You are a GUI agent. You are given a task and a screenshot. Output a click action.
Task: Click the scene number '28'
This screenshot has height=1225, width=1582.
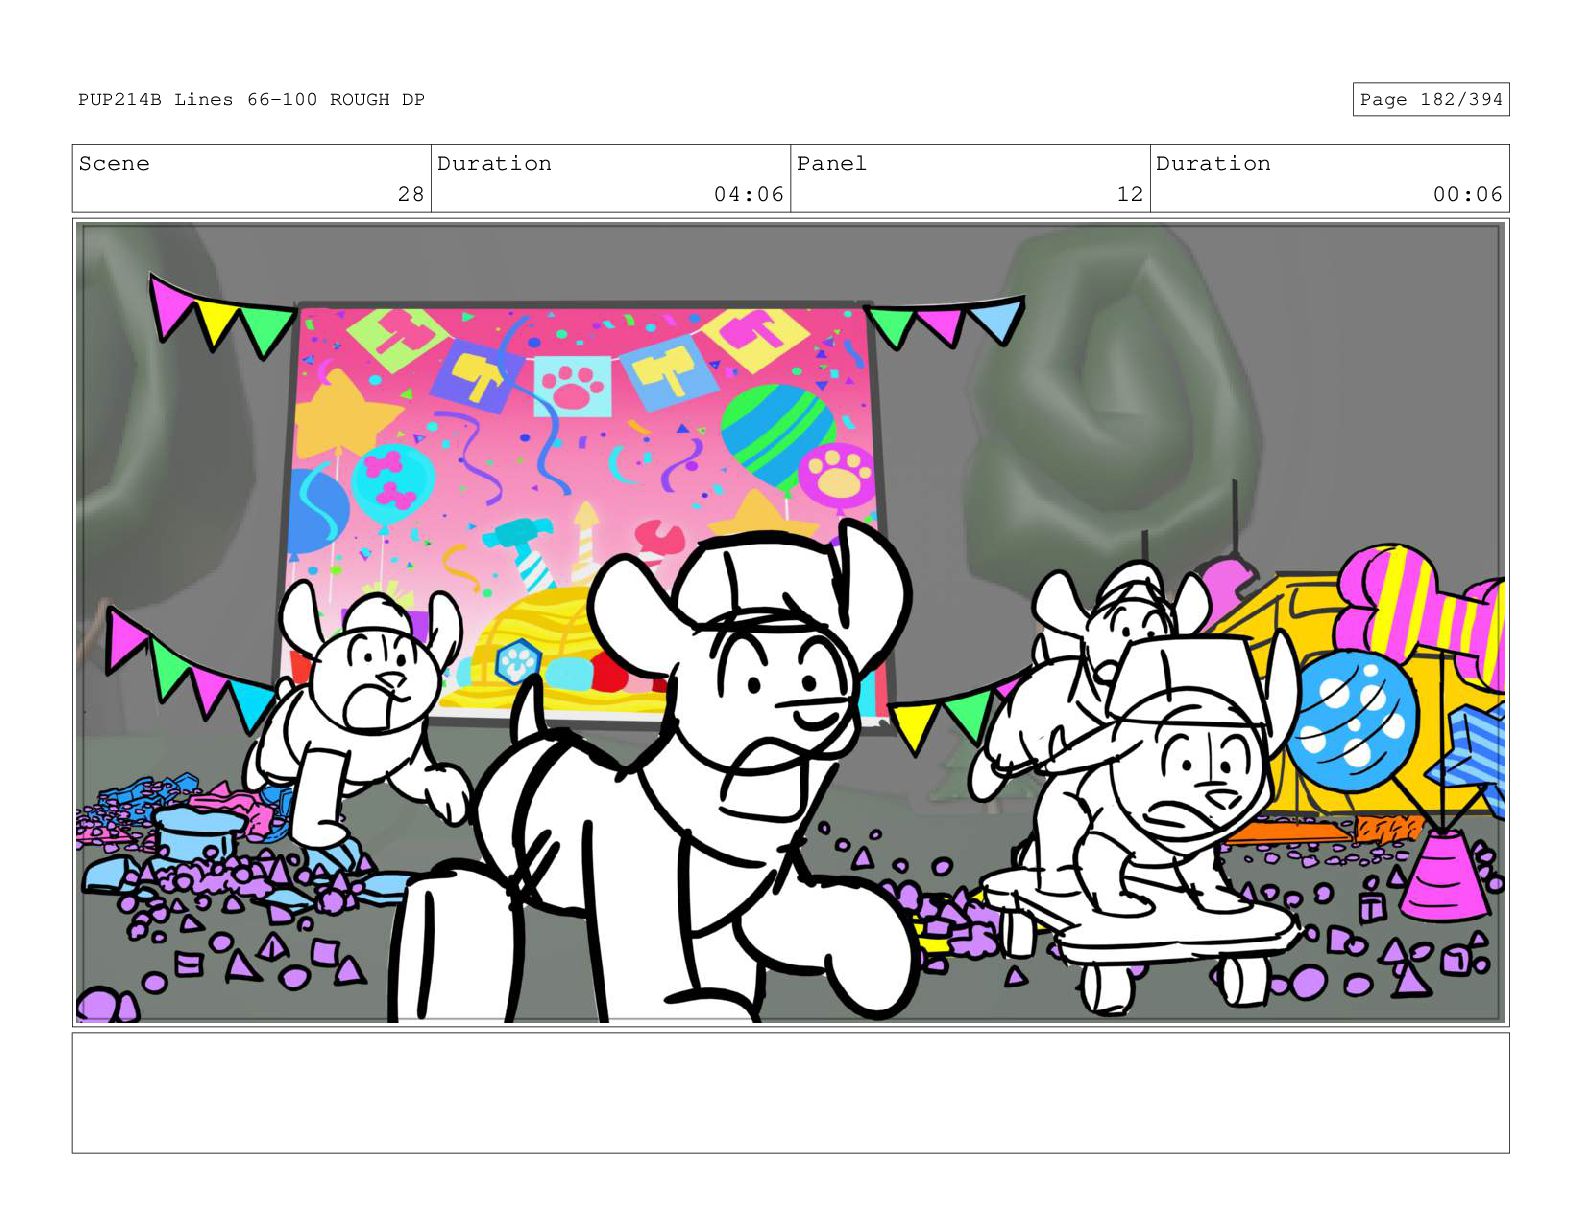[x=411, y=194]
